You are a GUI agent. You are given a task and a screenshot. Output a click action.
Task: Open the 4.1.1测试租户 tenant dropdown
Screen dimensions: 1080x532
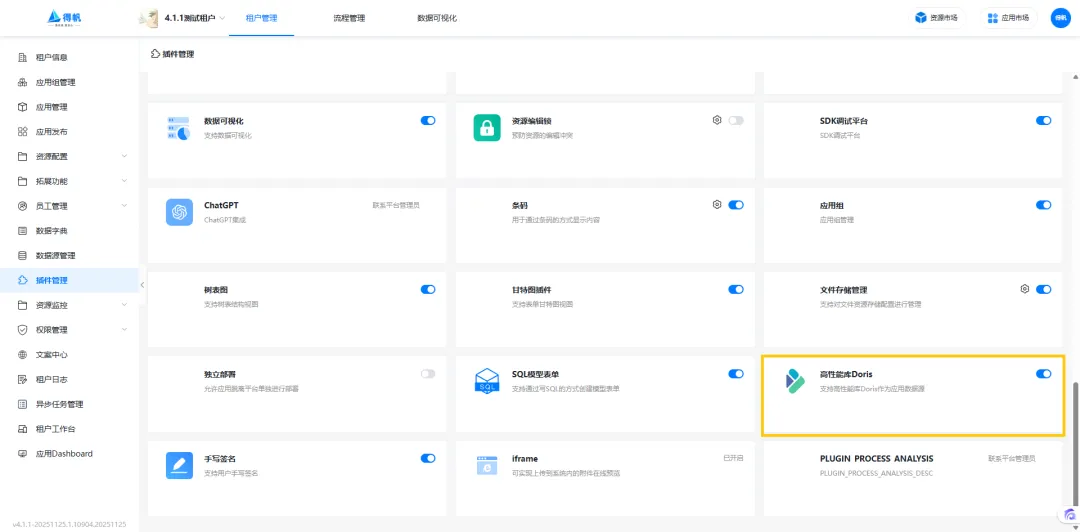(183, 18)
